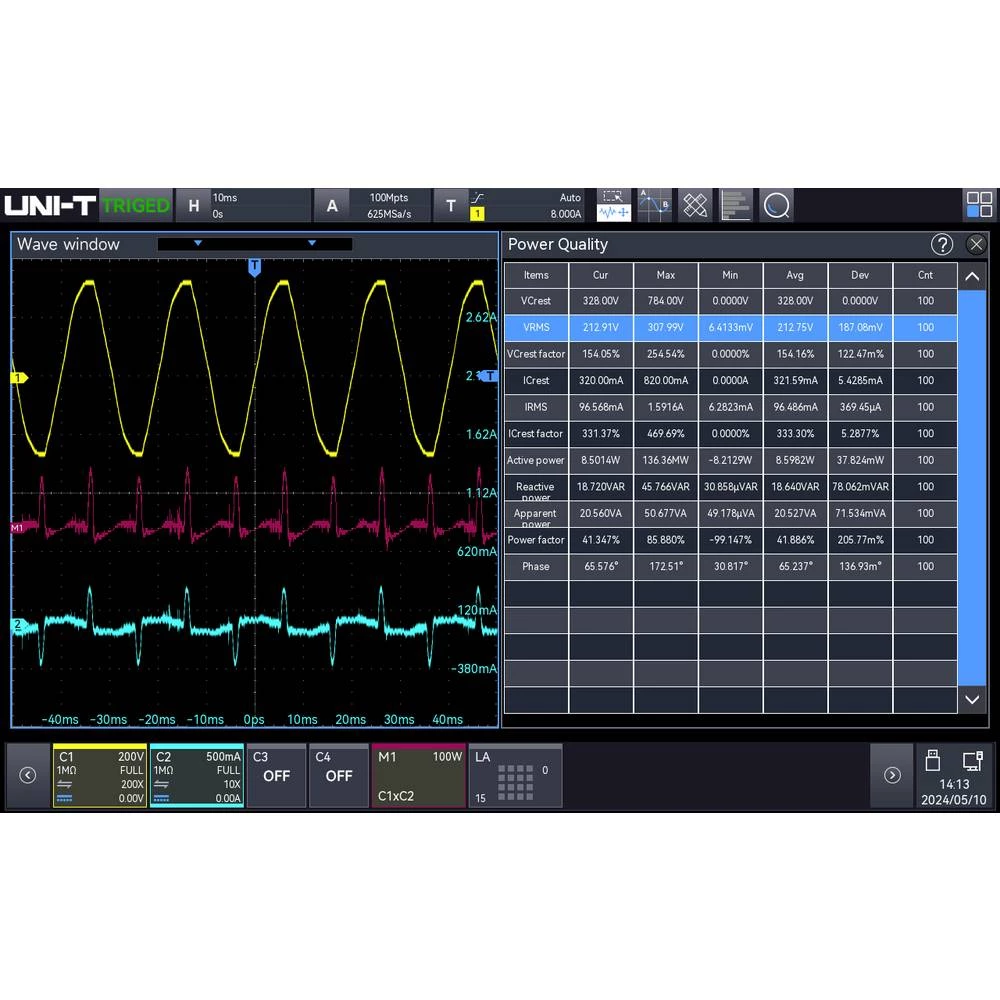Open the cursor A-B measurement tool
Viewport: 1000px width, 1000px height.
(654, 205)
